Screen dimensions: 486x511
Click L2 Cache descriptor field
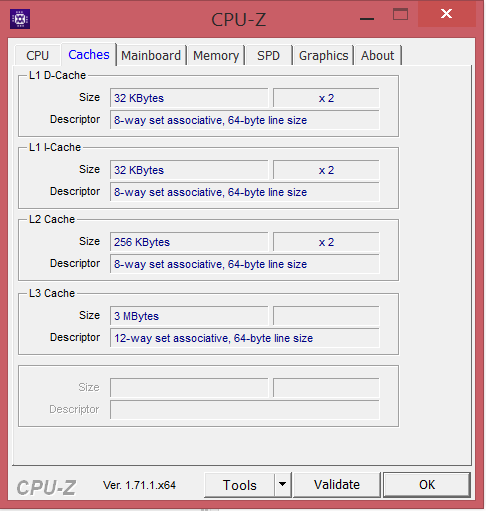coord(245,264)
